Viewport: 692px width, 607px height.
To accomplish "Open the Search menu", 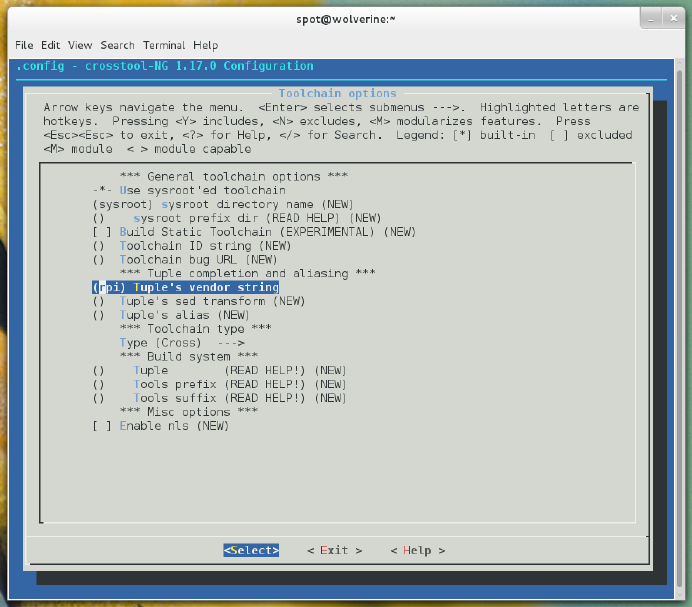I will click(x=117, y=45).
